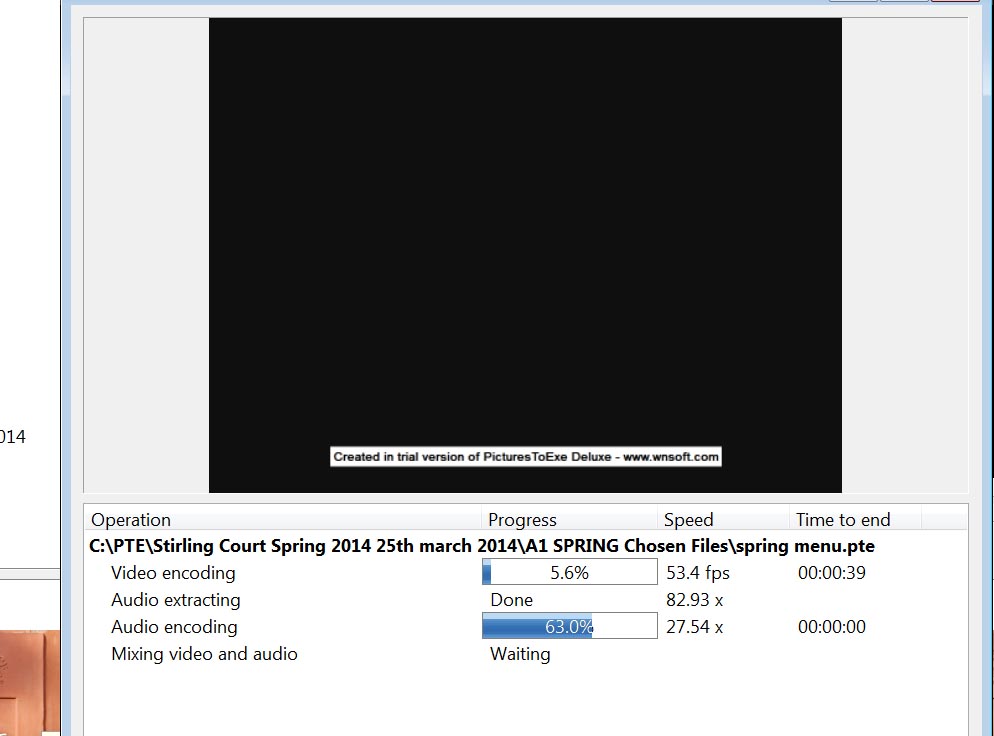Click the 82.93 x speed value

(x=695, y=600)
